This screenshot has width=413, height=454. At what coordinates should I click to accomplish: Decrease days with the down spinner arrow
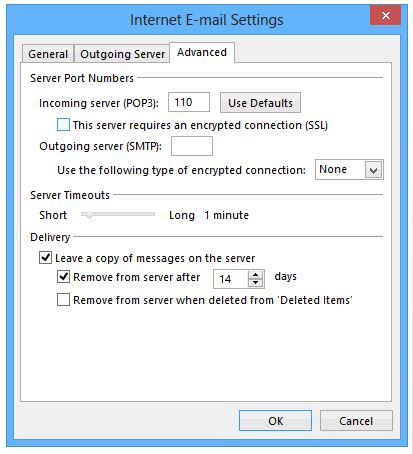point(255,283)
